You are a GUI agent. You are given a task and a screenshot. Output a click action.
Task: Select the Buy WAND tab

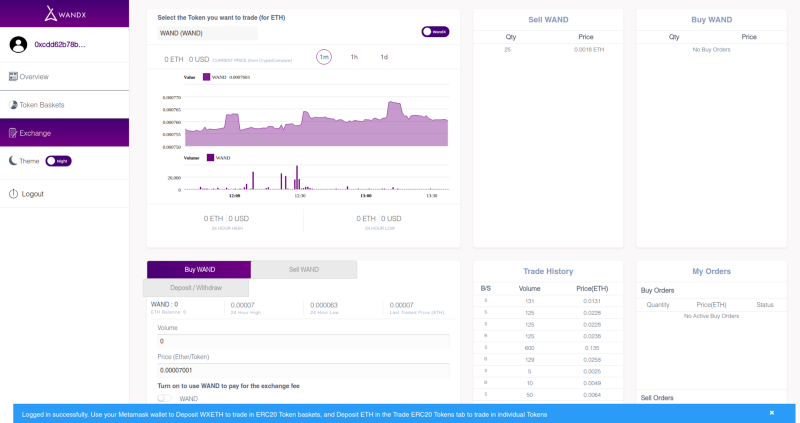(x=199, y=269)
